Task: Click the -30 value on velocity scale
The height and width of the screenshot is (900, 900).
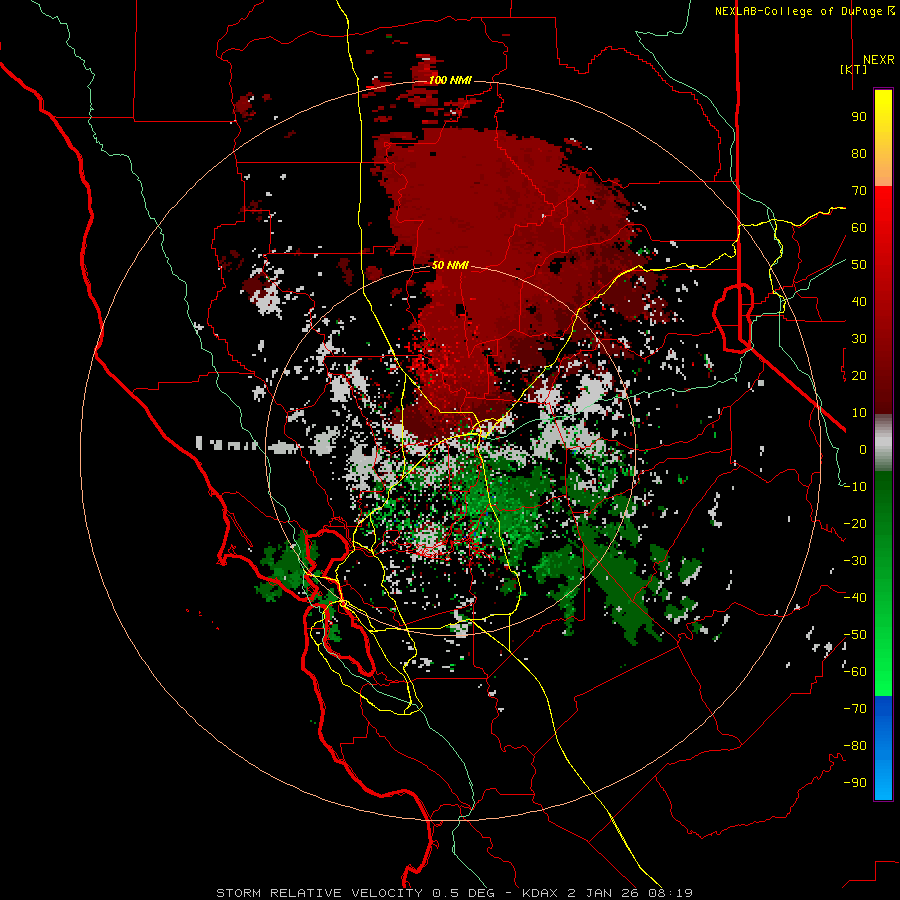Action: (x=855, y=561)
